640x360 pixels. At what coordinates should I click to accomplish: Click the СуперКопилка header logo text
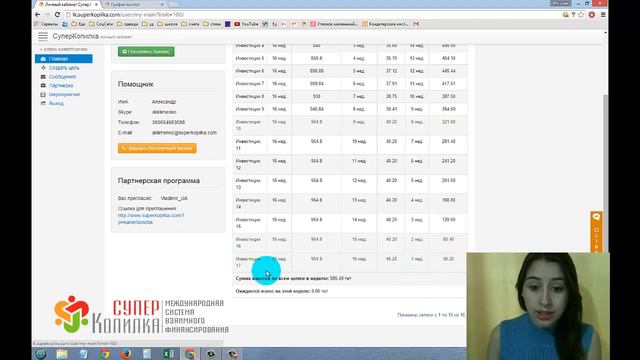pyautogui.click(x=76, y=36)
